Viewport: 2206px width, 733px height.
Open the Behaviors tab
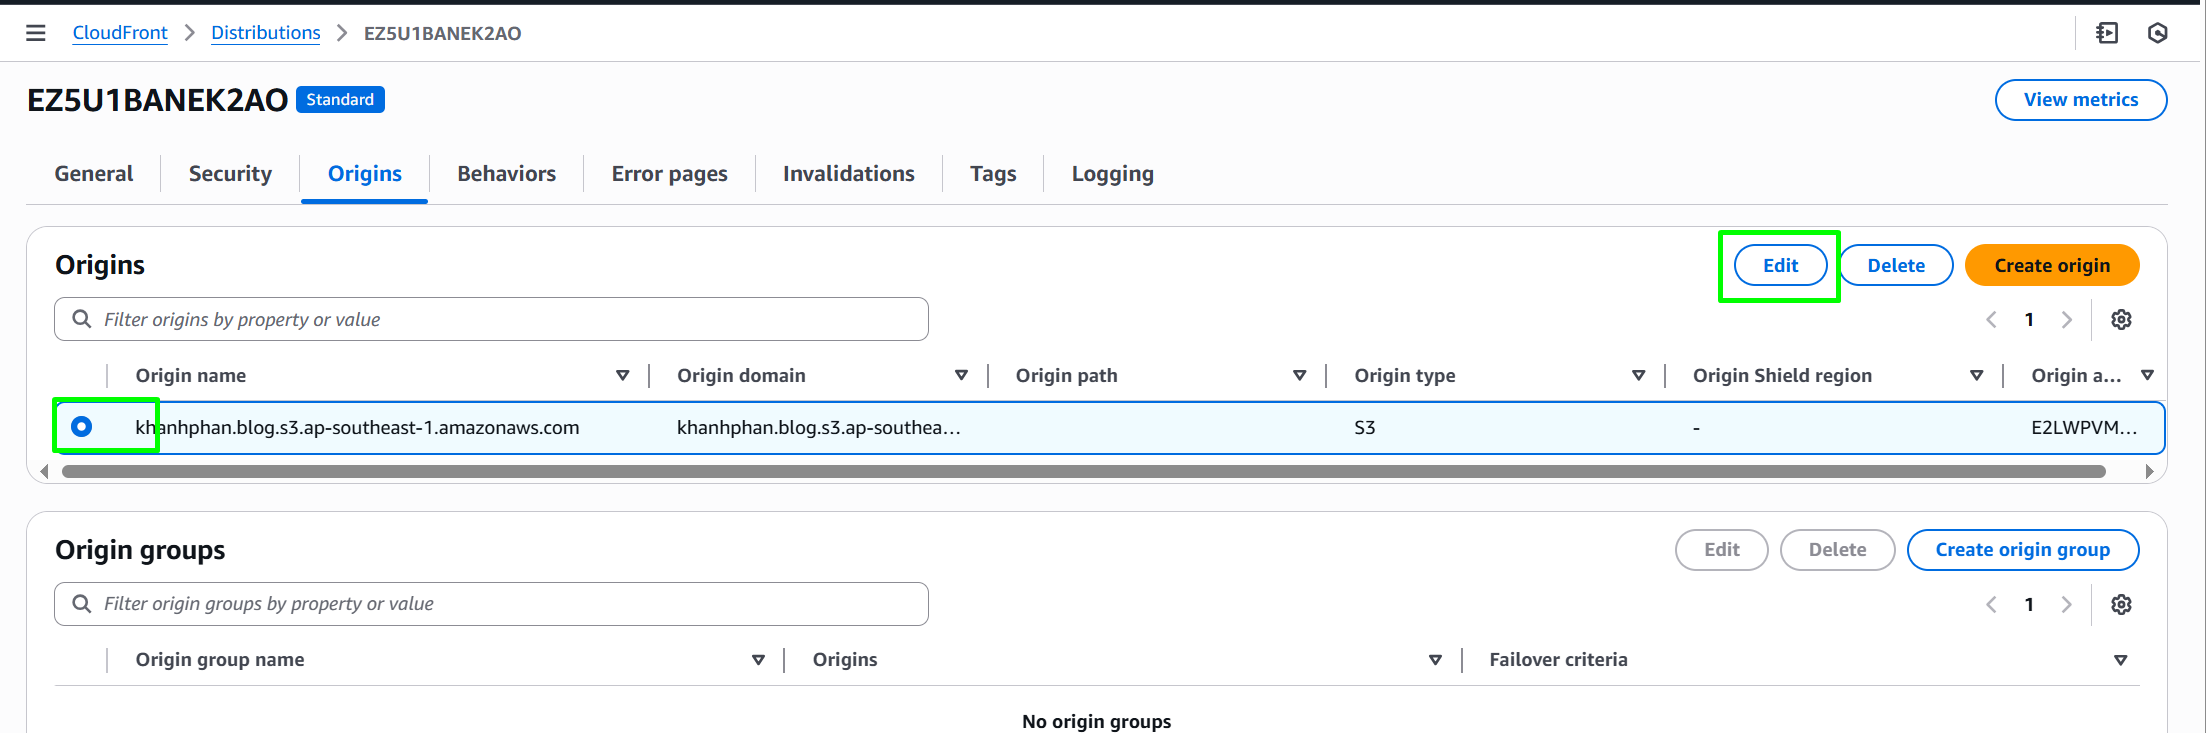pos(507,174)
